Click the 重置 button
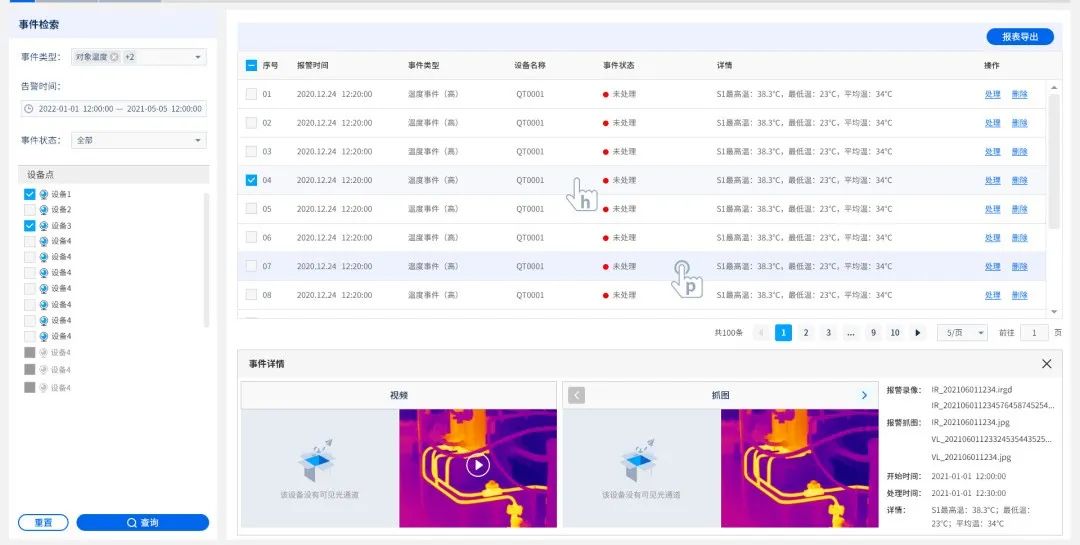This screenshot has width=1080, height=545. pos(43,522)
